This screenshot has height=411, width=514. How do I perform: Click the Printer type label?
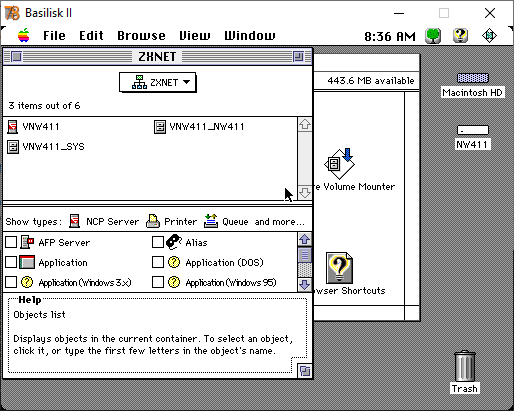[180, 222]
